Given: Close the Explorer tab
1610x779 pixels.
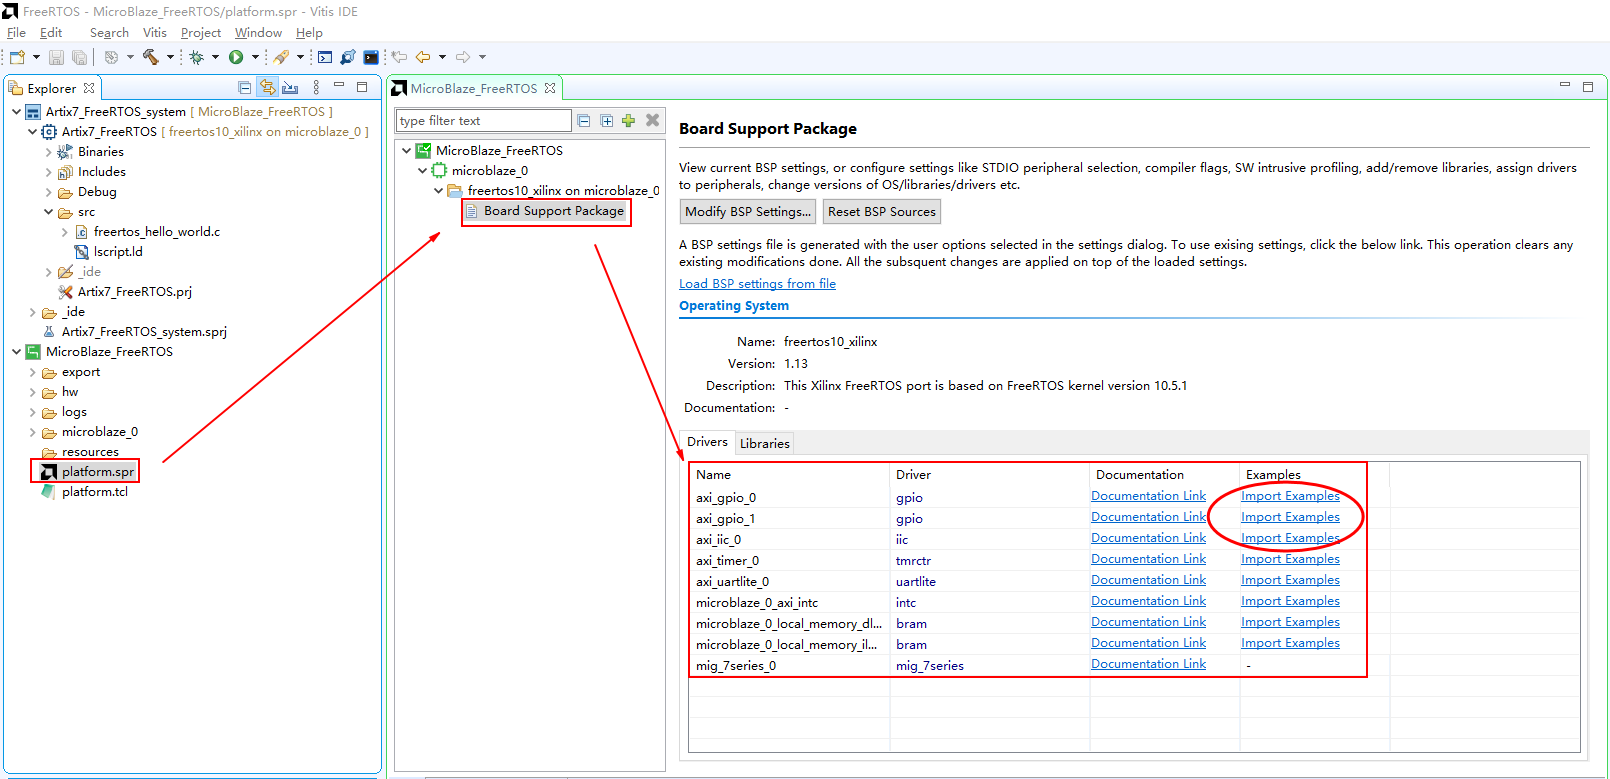Looking at the screenshot, I should pos(89,88).
